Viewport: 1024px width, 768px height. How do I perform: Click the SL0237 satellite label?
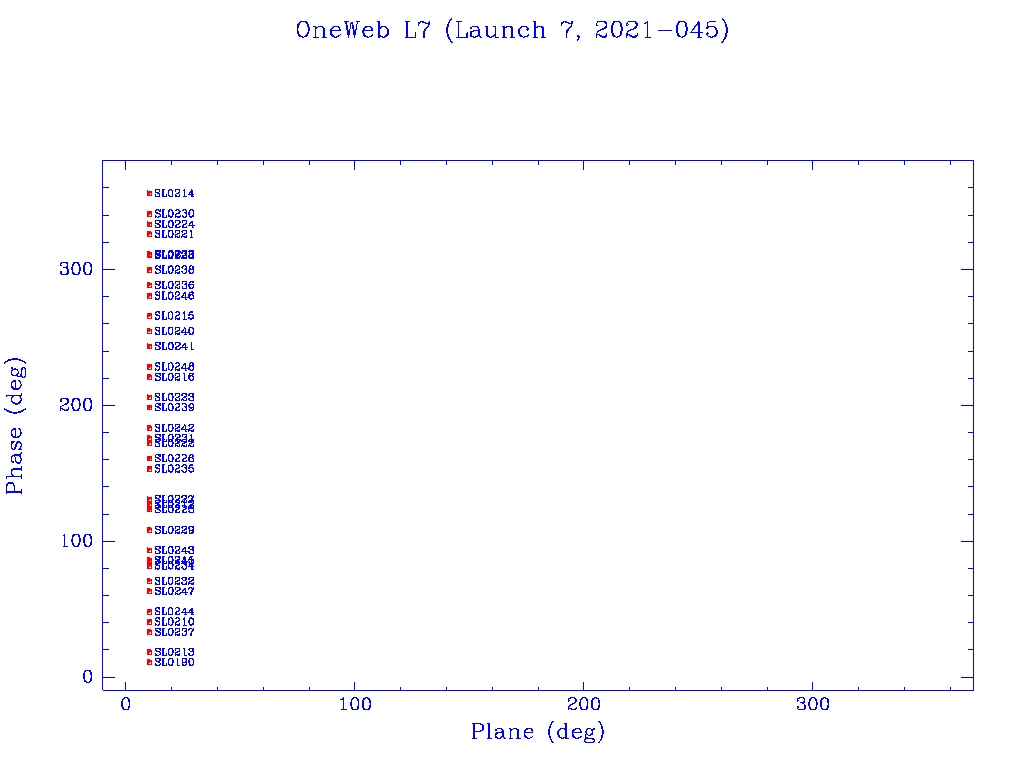coord(174,632)
